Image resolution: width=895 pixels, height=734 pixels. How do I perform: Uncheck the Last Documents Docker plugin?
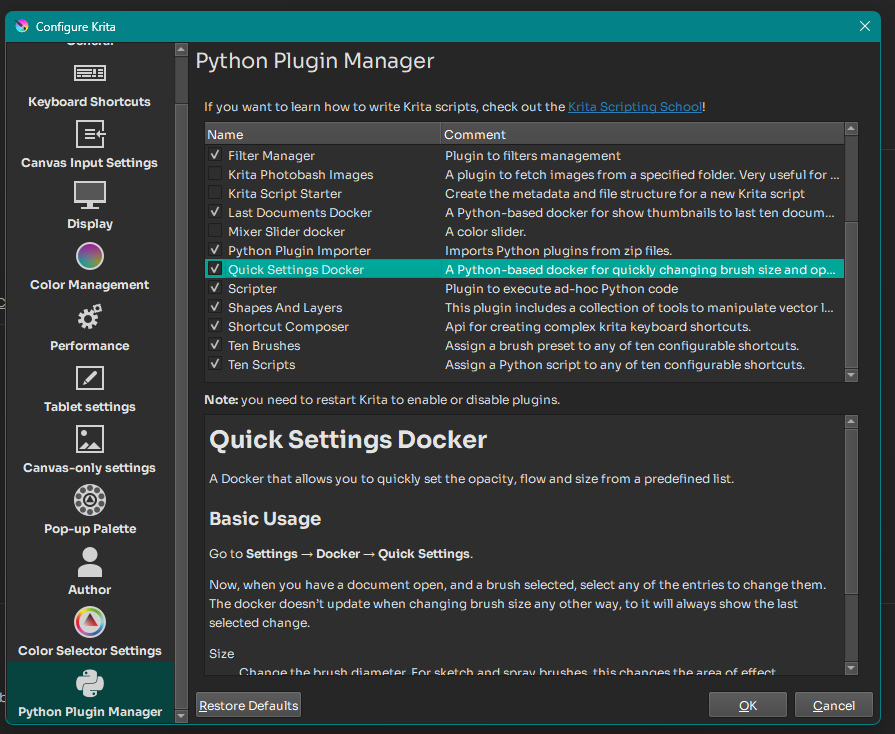(215, 212)
